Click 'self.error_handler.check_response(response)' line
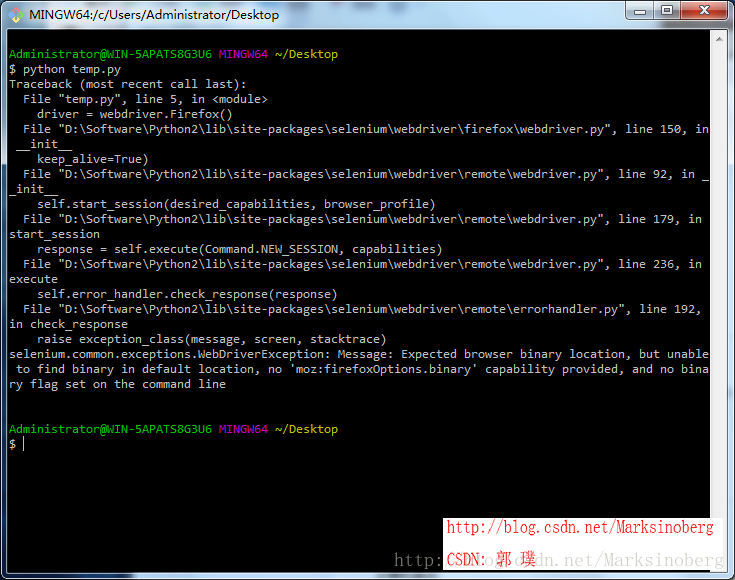The width and height of the screenshot is (735, 580). (187, 294)
